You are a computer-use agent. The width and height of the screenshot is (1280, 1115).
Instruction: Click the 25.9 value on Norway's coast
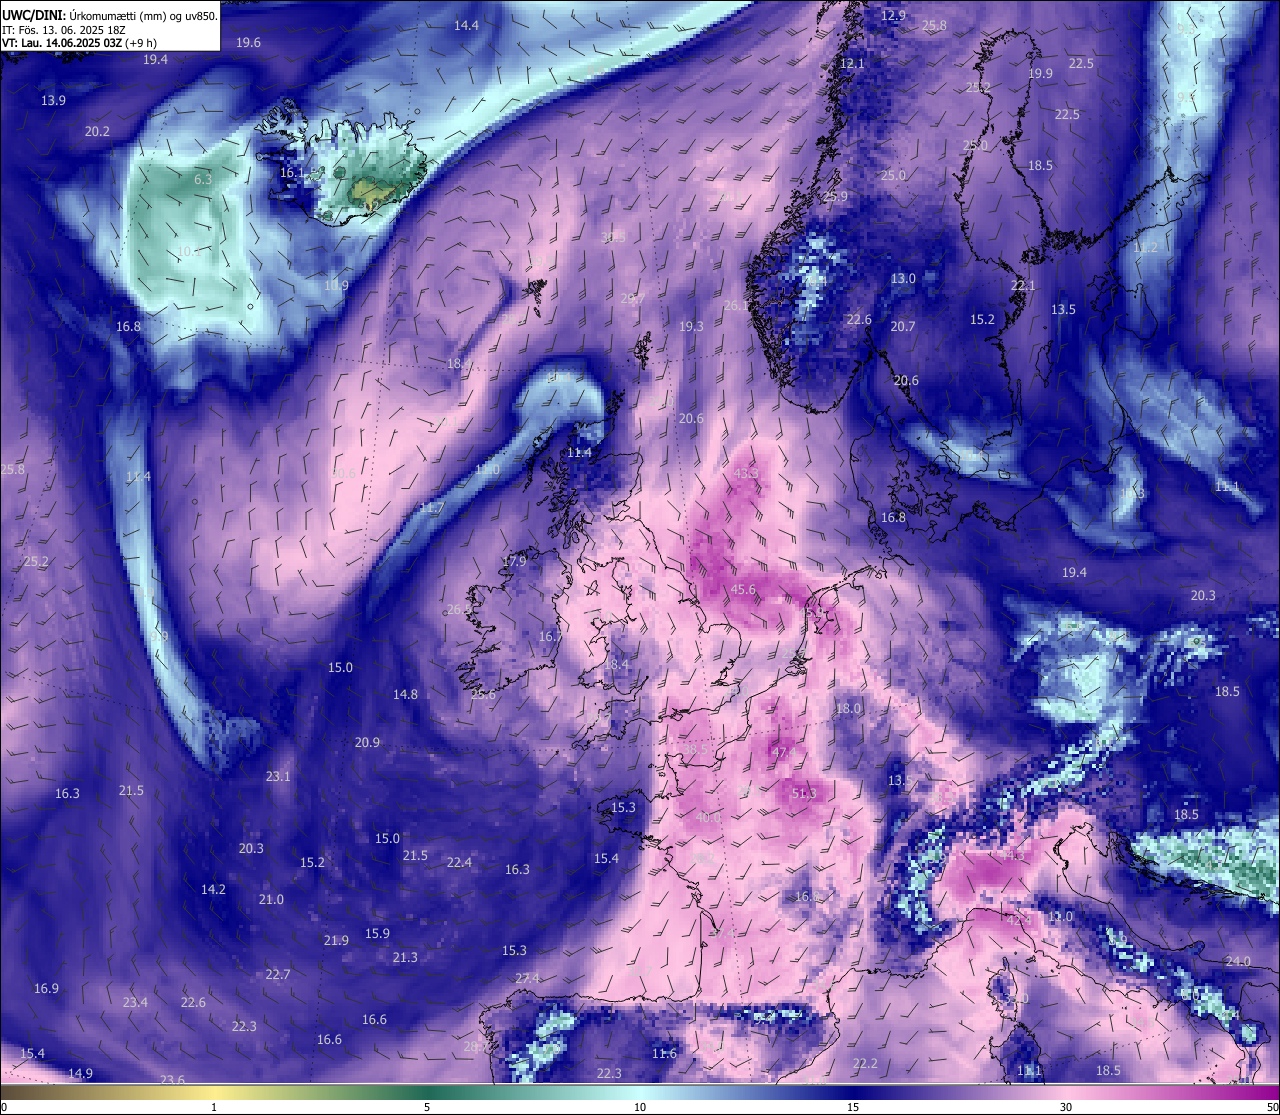835,196
